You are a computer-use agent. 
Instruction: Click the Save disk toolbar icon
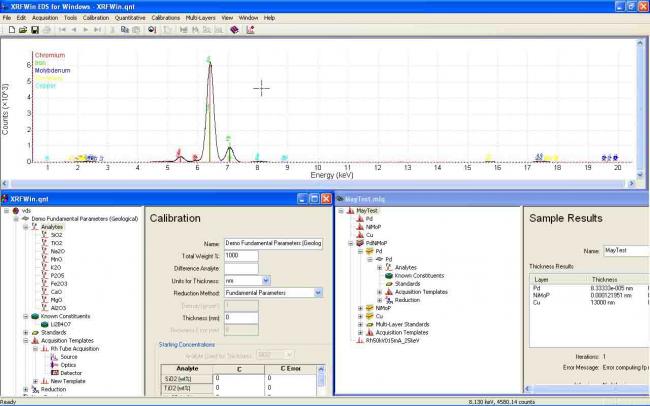coord(33,30)
